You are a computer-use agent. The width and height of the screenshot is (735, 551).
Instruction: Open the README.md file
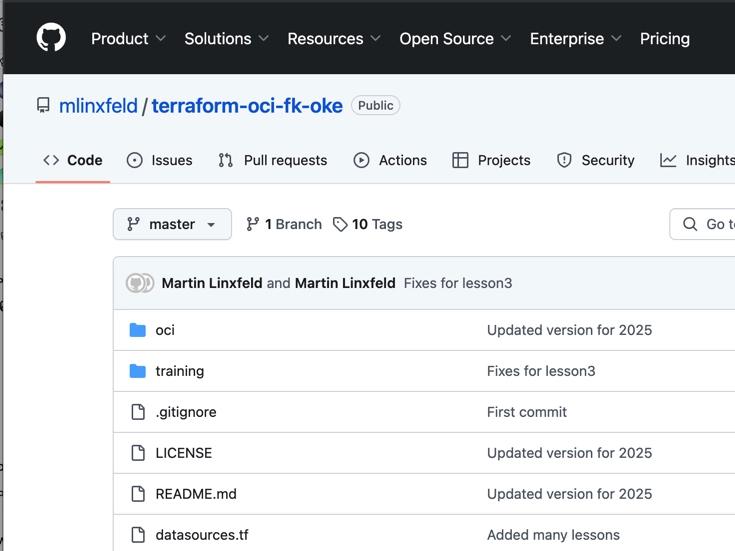pos(196,493)
